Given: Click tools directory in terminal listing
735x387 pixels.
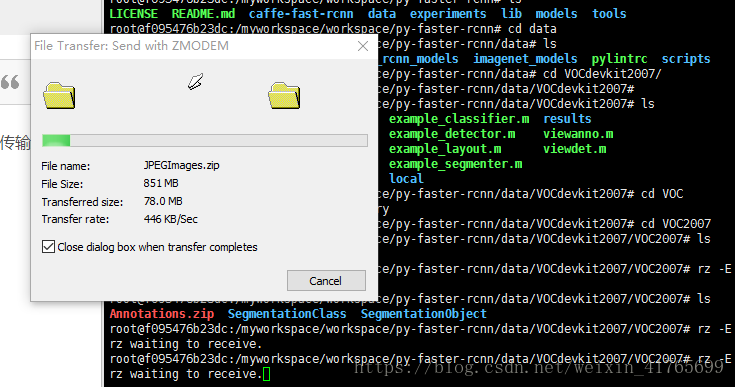Looking at the screenshot, I should point(609,14).
